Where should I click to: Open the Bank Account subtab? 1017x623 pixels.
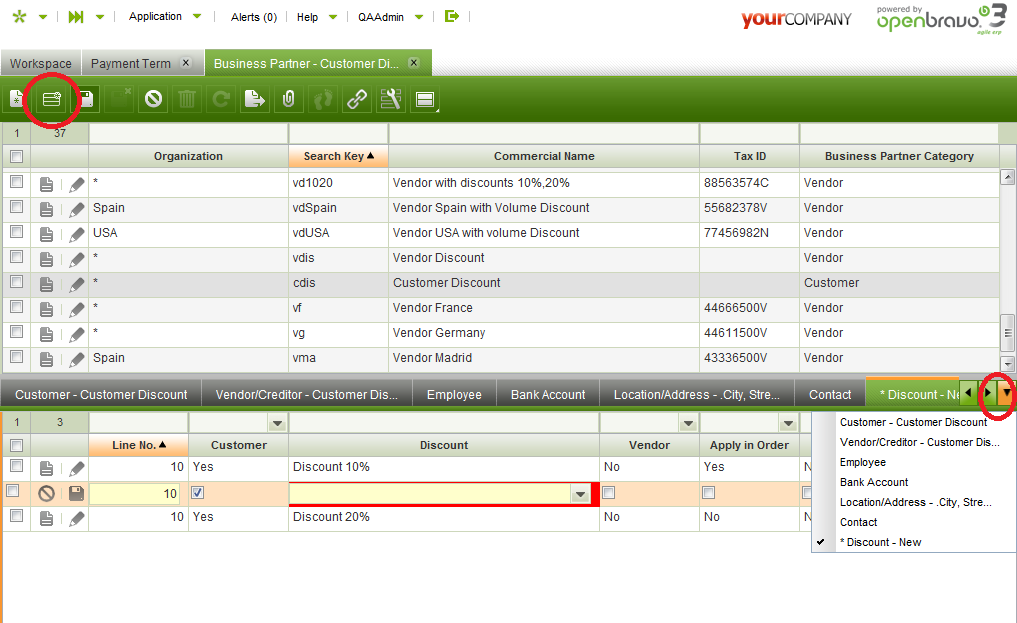(x=548, y=394)
